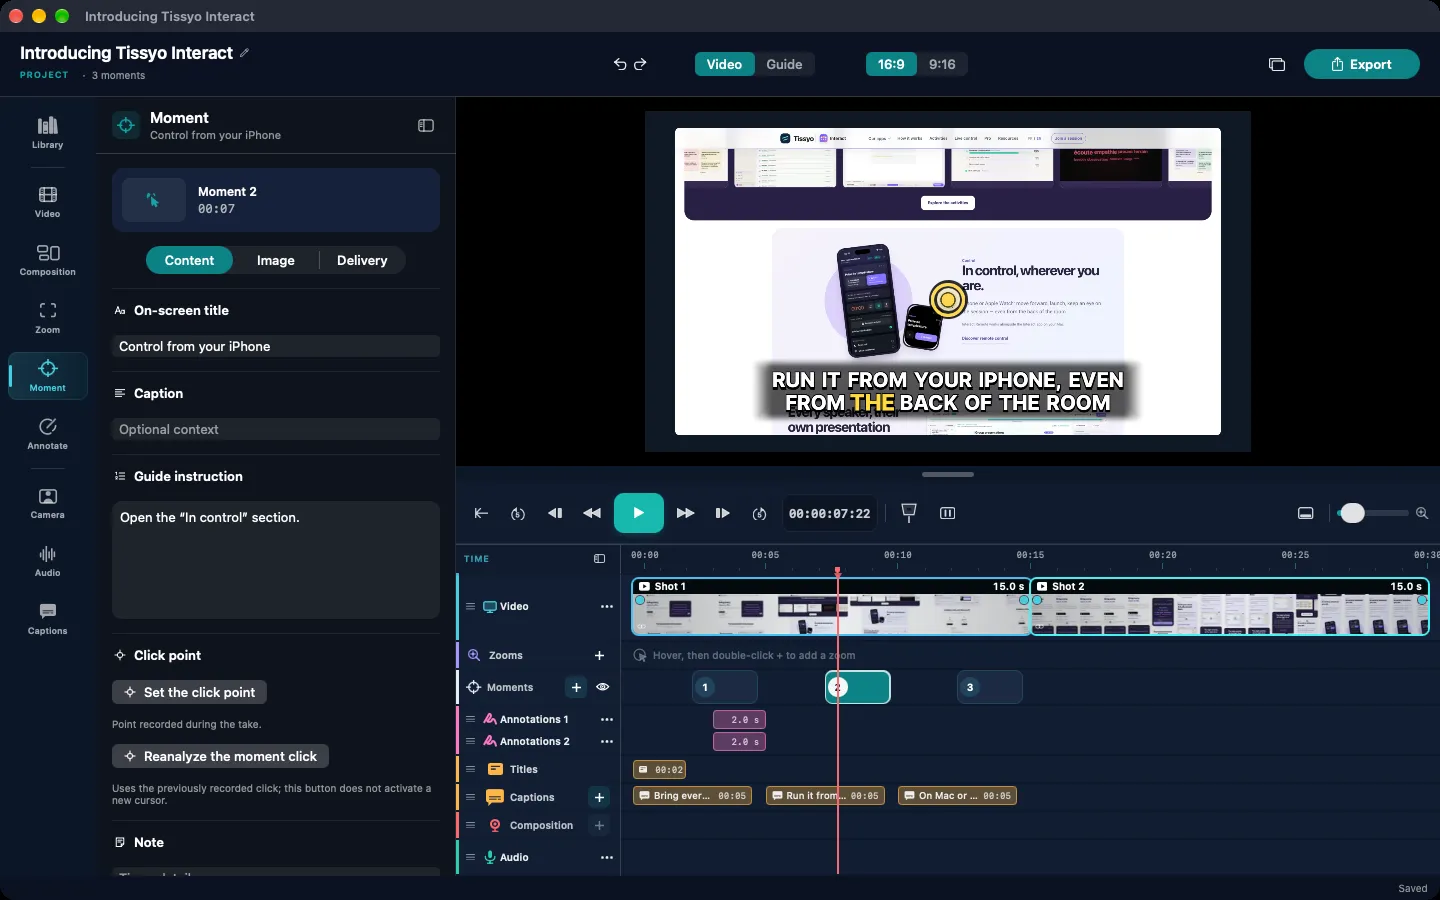Open the Composition sidebar panel
1440x900 pixels.
point(47,259)
